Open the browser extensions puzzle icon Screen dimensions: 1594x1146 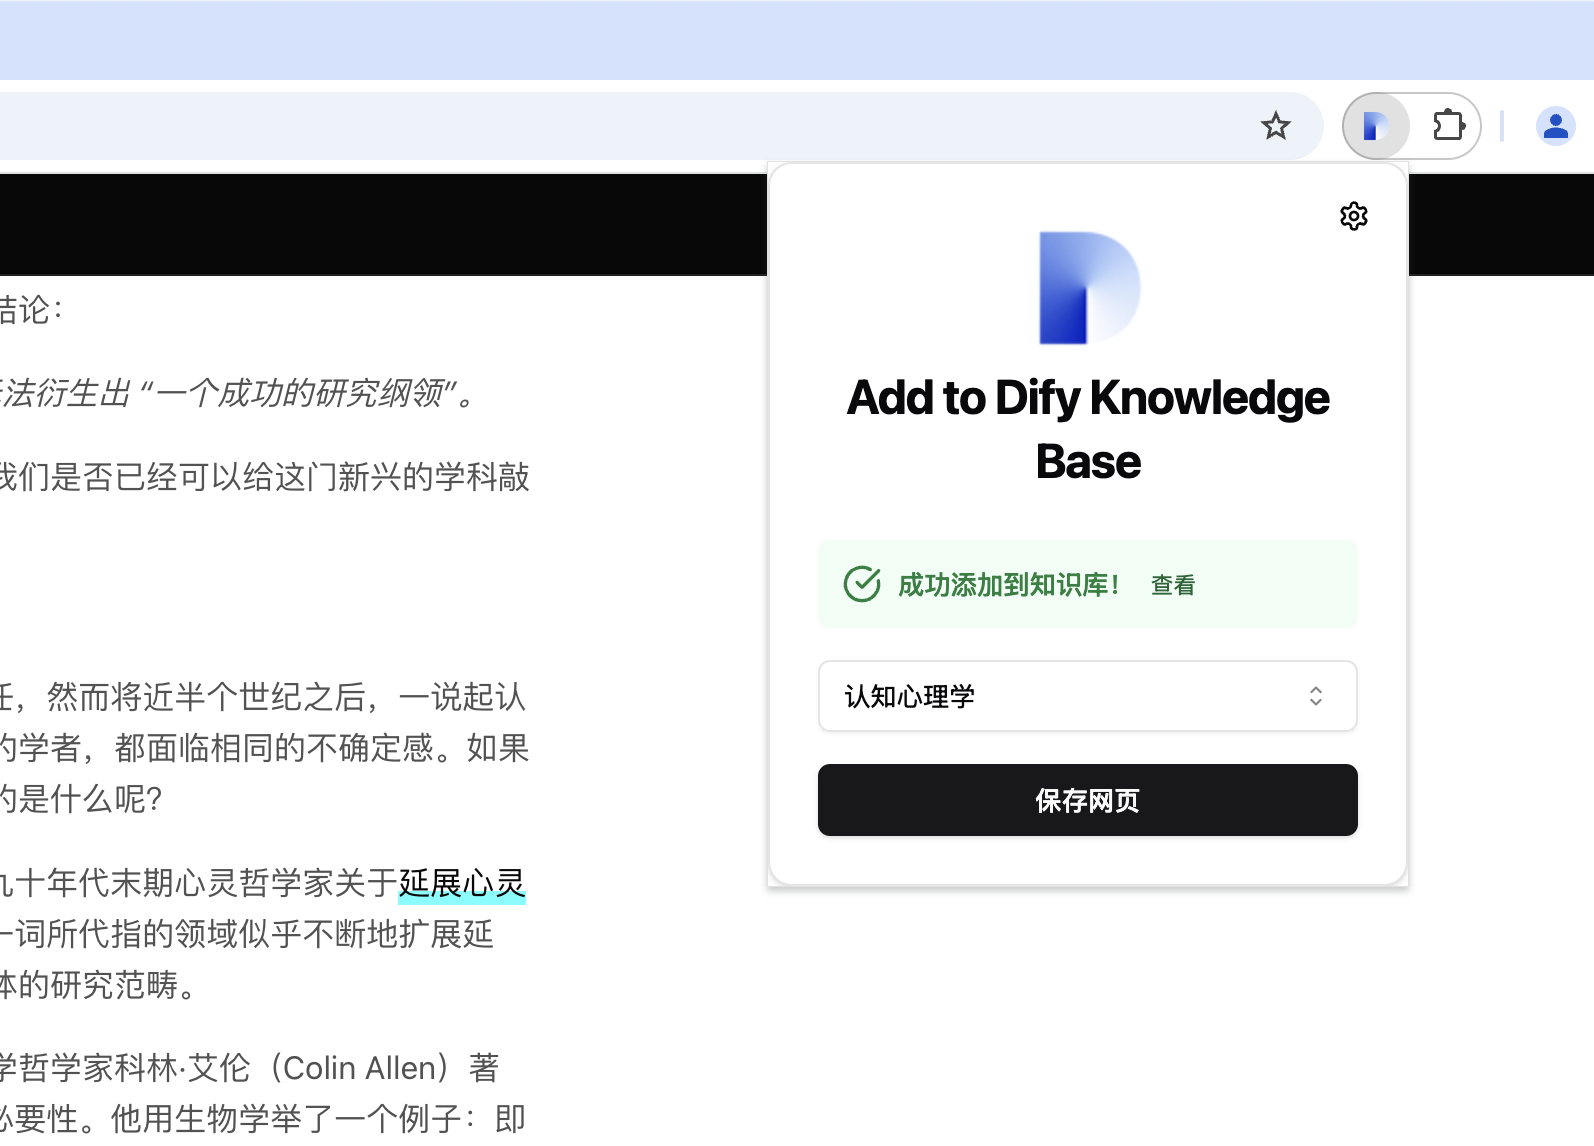pyautogui.click(x=1448, y=126)
